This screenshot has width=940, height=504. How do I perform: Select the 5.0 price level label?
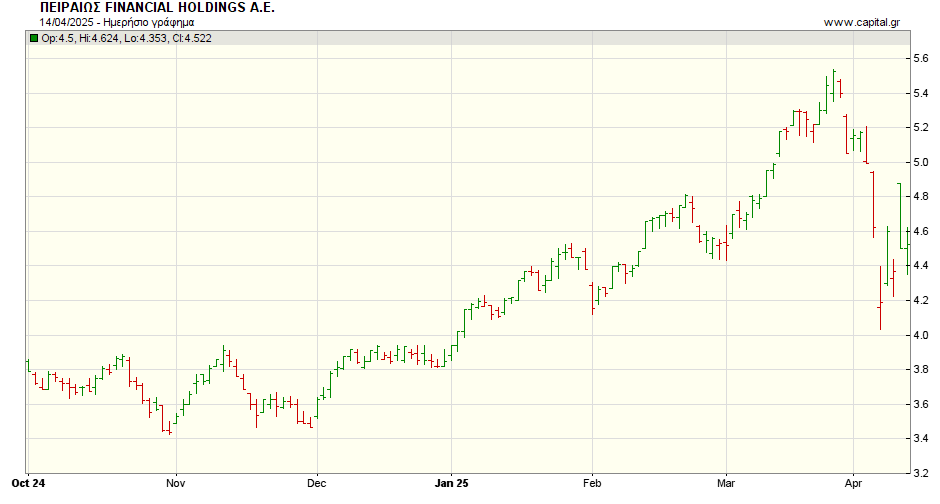click(920, 162)
